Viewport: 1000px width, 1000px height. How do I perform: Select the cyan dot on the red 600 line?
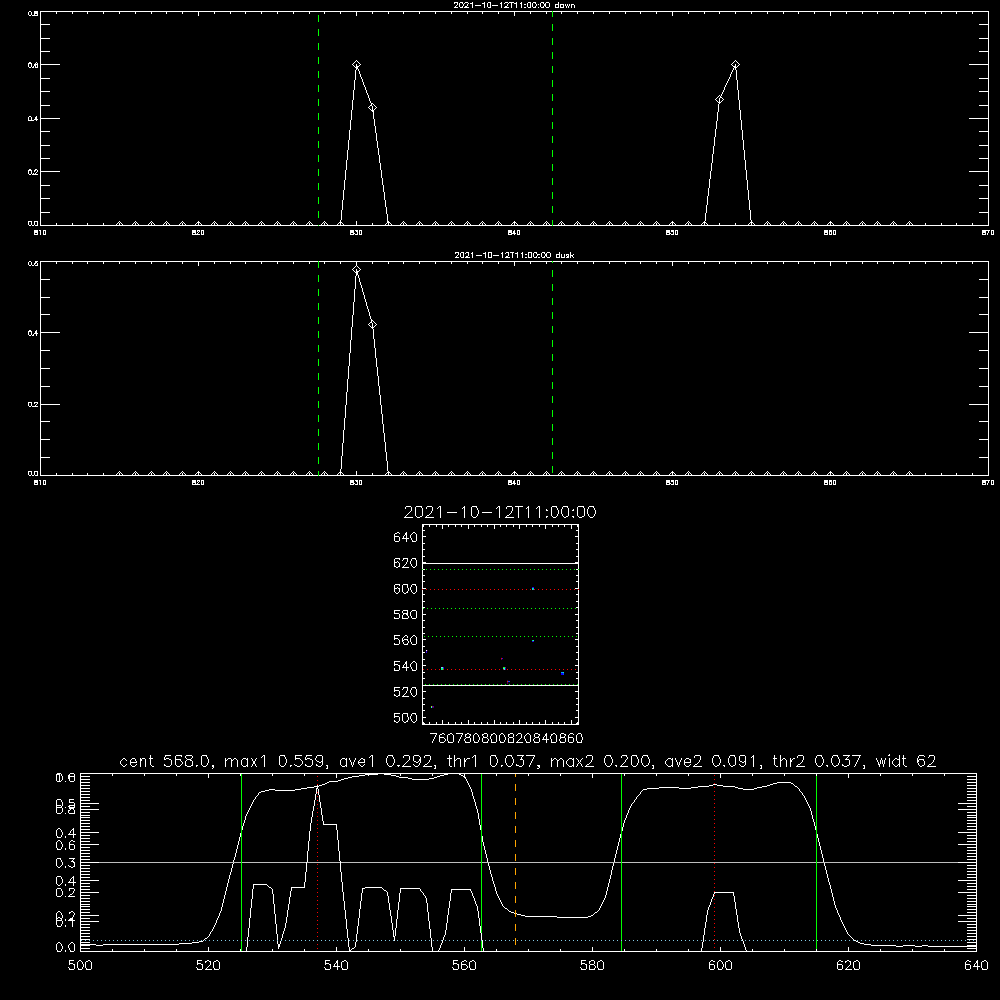point(533,589)
